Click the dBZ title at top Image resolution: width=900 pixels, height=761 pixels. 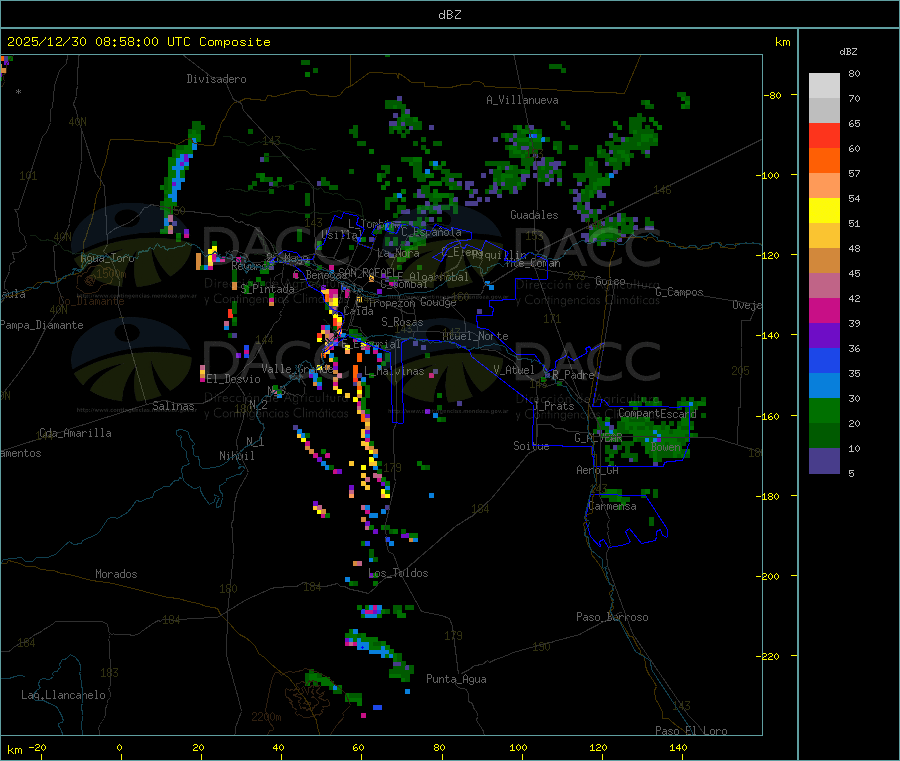pyautogui.click(x=449, y=15)
